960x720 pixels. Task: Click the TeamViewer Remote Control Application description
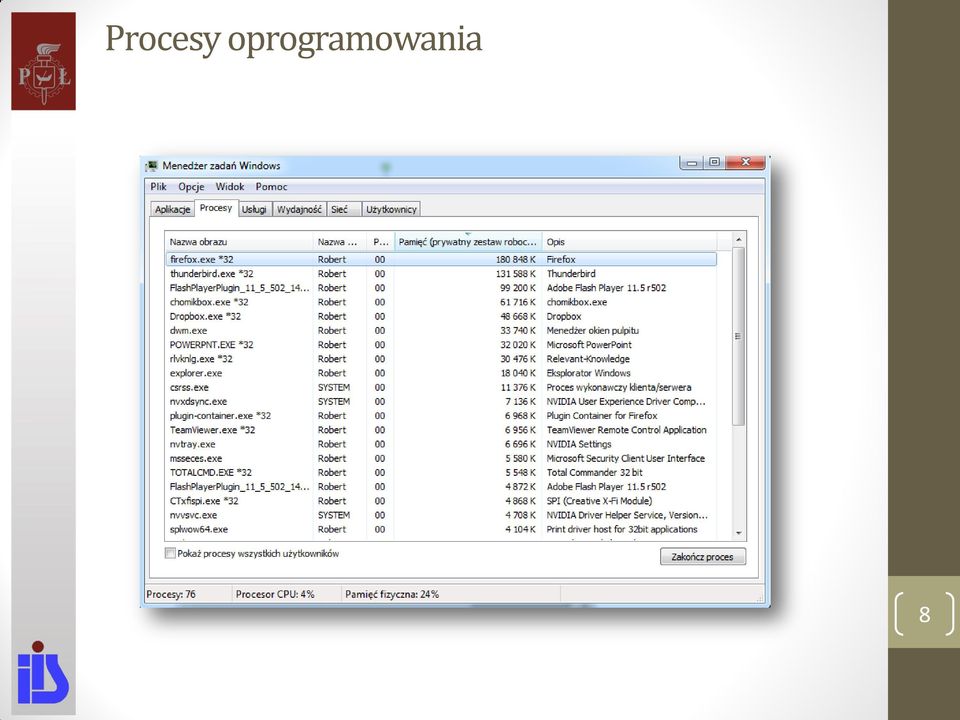tap(626, 430)
